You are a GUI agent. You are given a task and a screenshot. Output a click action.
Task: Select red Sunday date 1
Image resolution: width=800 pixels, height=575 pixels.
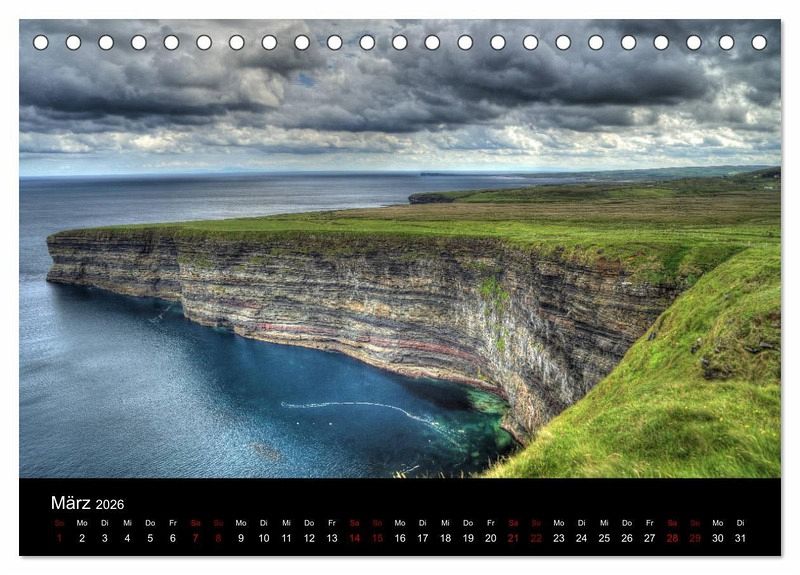(x=59, y=538)
